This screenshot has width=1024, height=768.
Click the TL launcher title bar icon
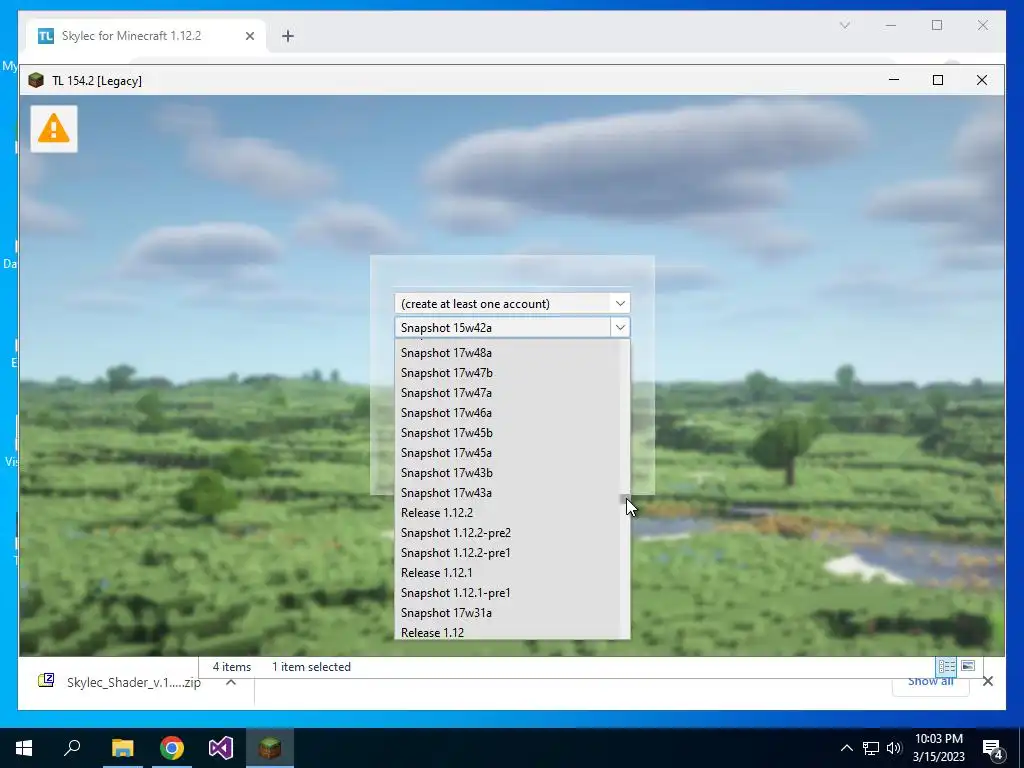(x=36, y=80)
